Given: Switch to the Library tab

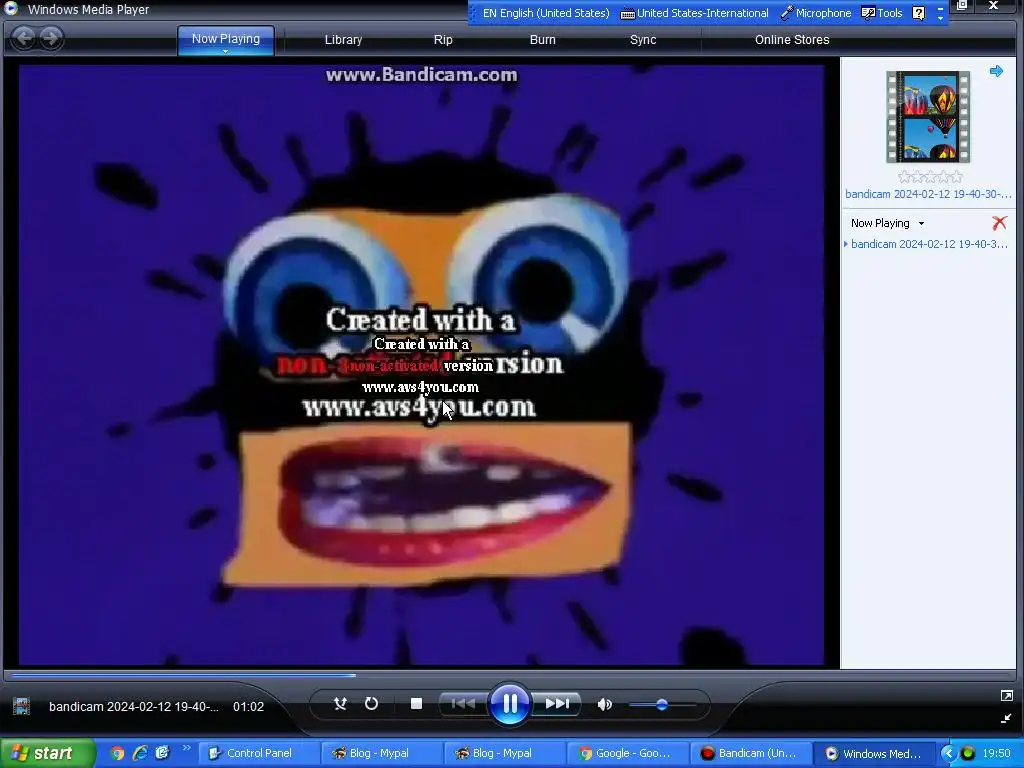Looking at the screenshot, I should [343, 40].
